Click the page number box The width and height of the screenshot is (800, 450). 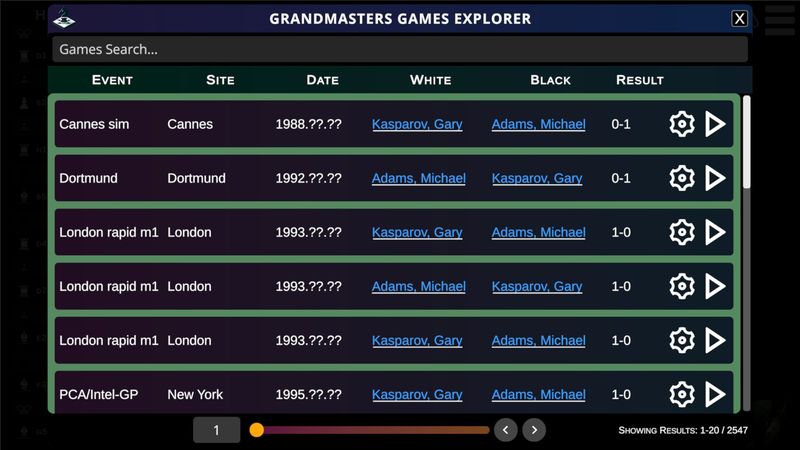click(216, 430)
